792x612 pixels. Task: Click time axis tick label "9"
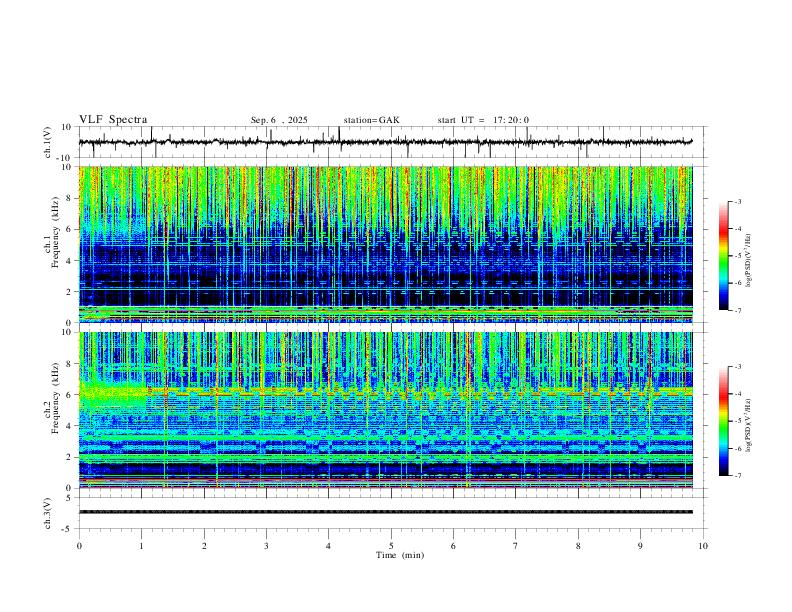(x=640, y=546)
